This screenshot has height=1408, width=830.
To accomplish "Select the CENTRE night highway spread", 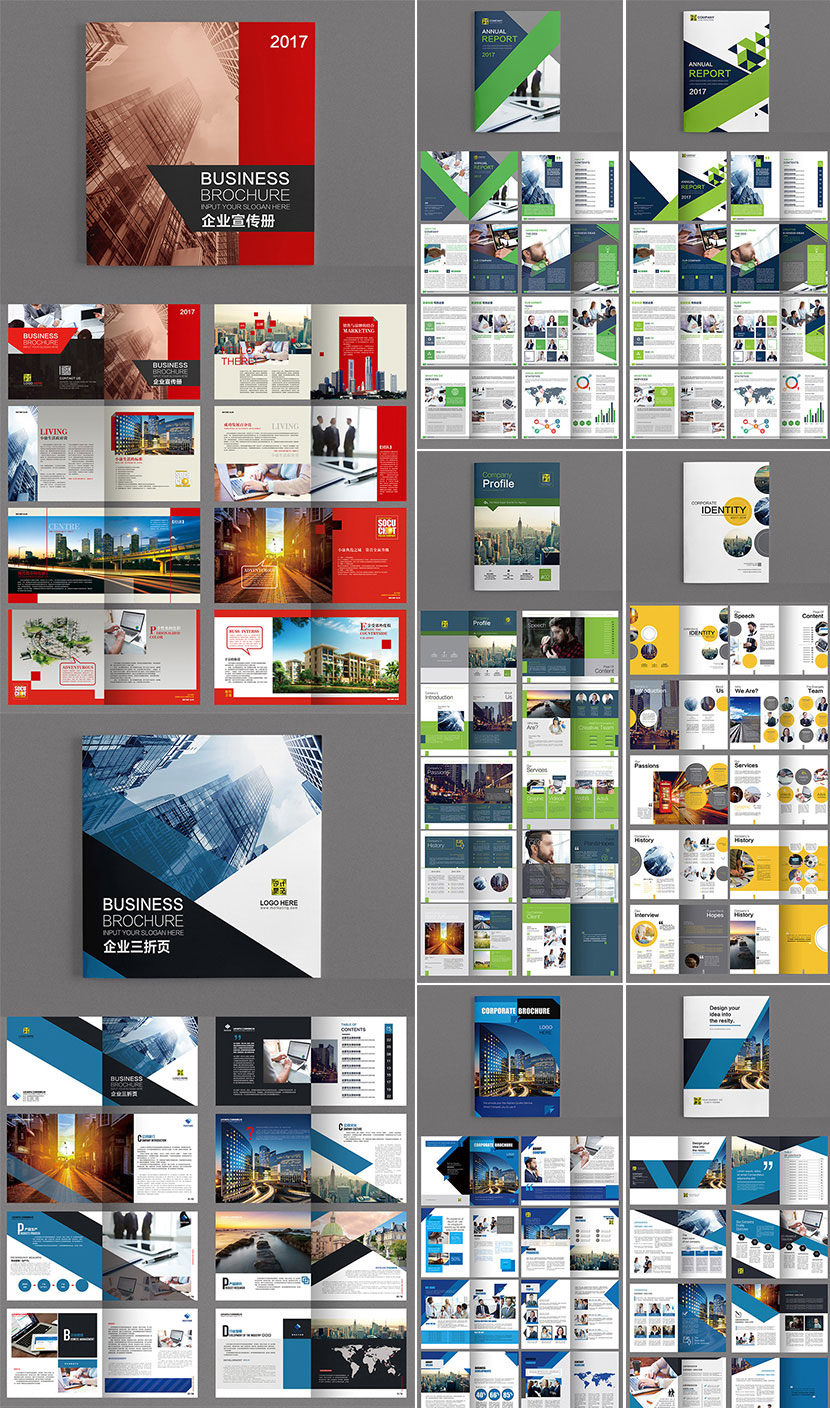I will [104, 556].
